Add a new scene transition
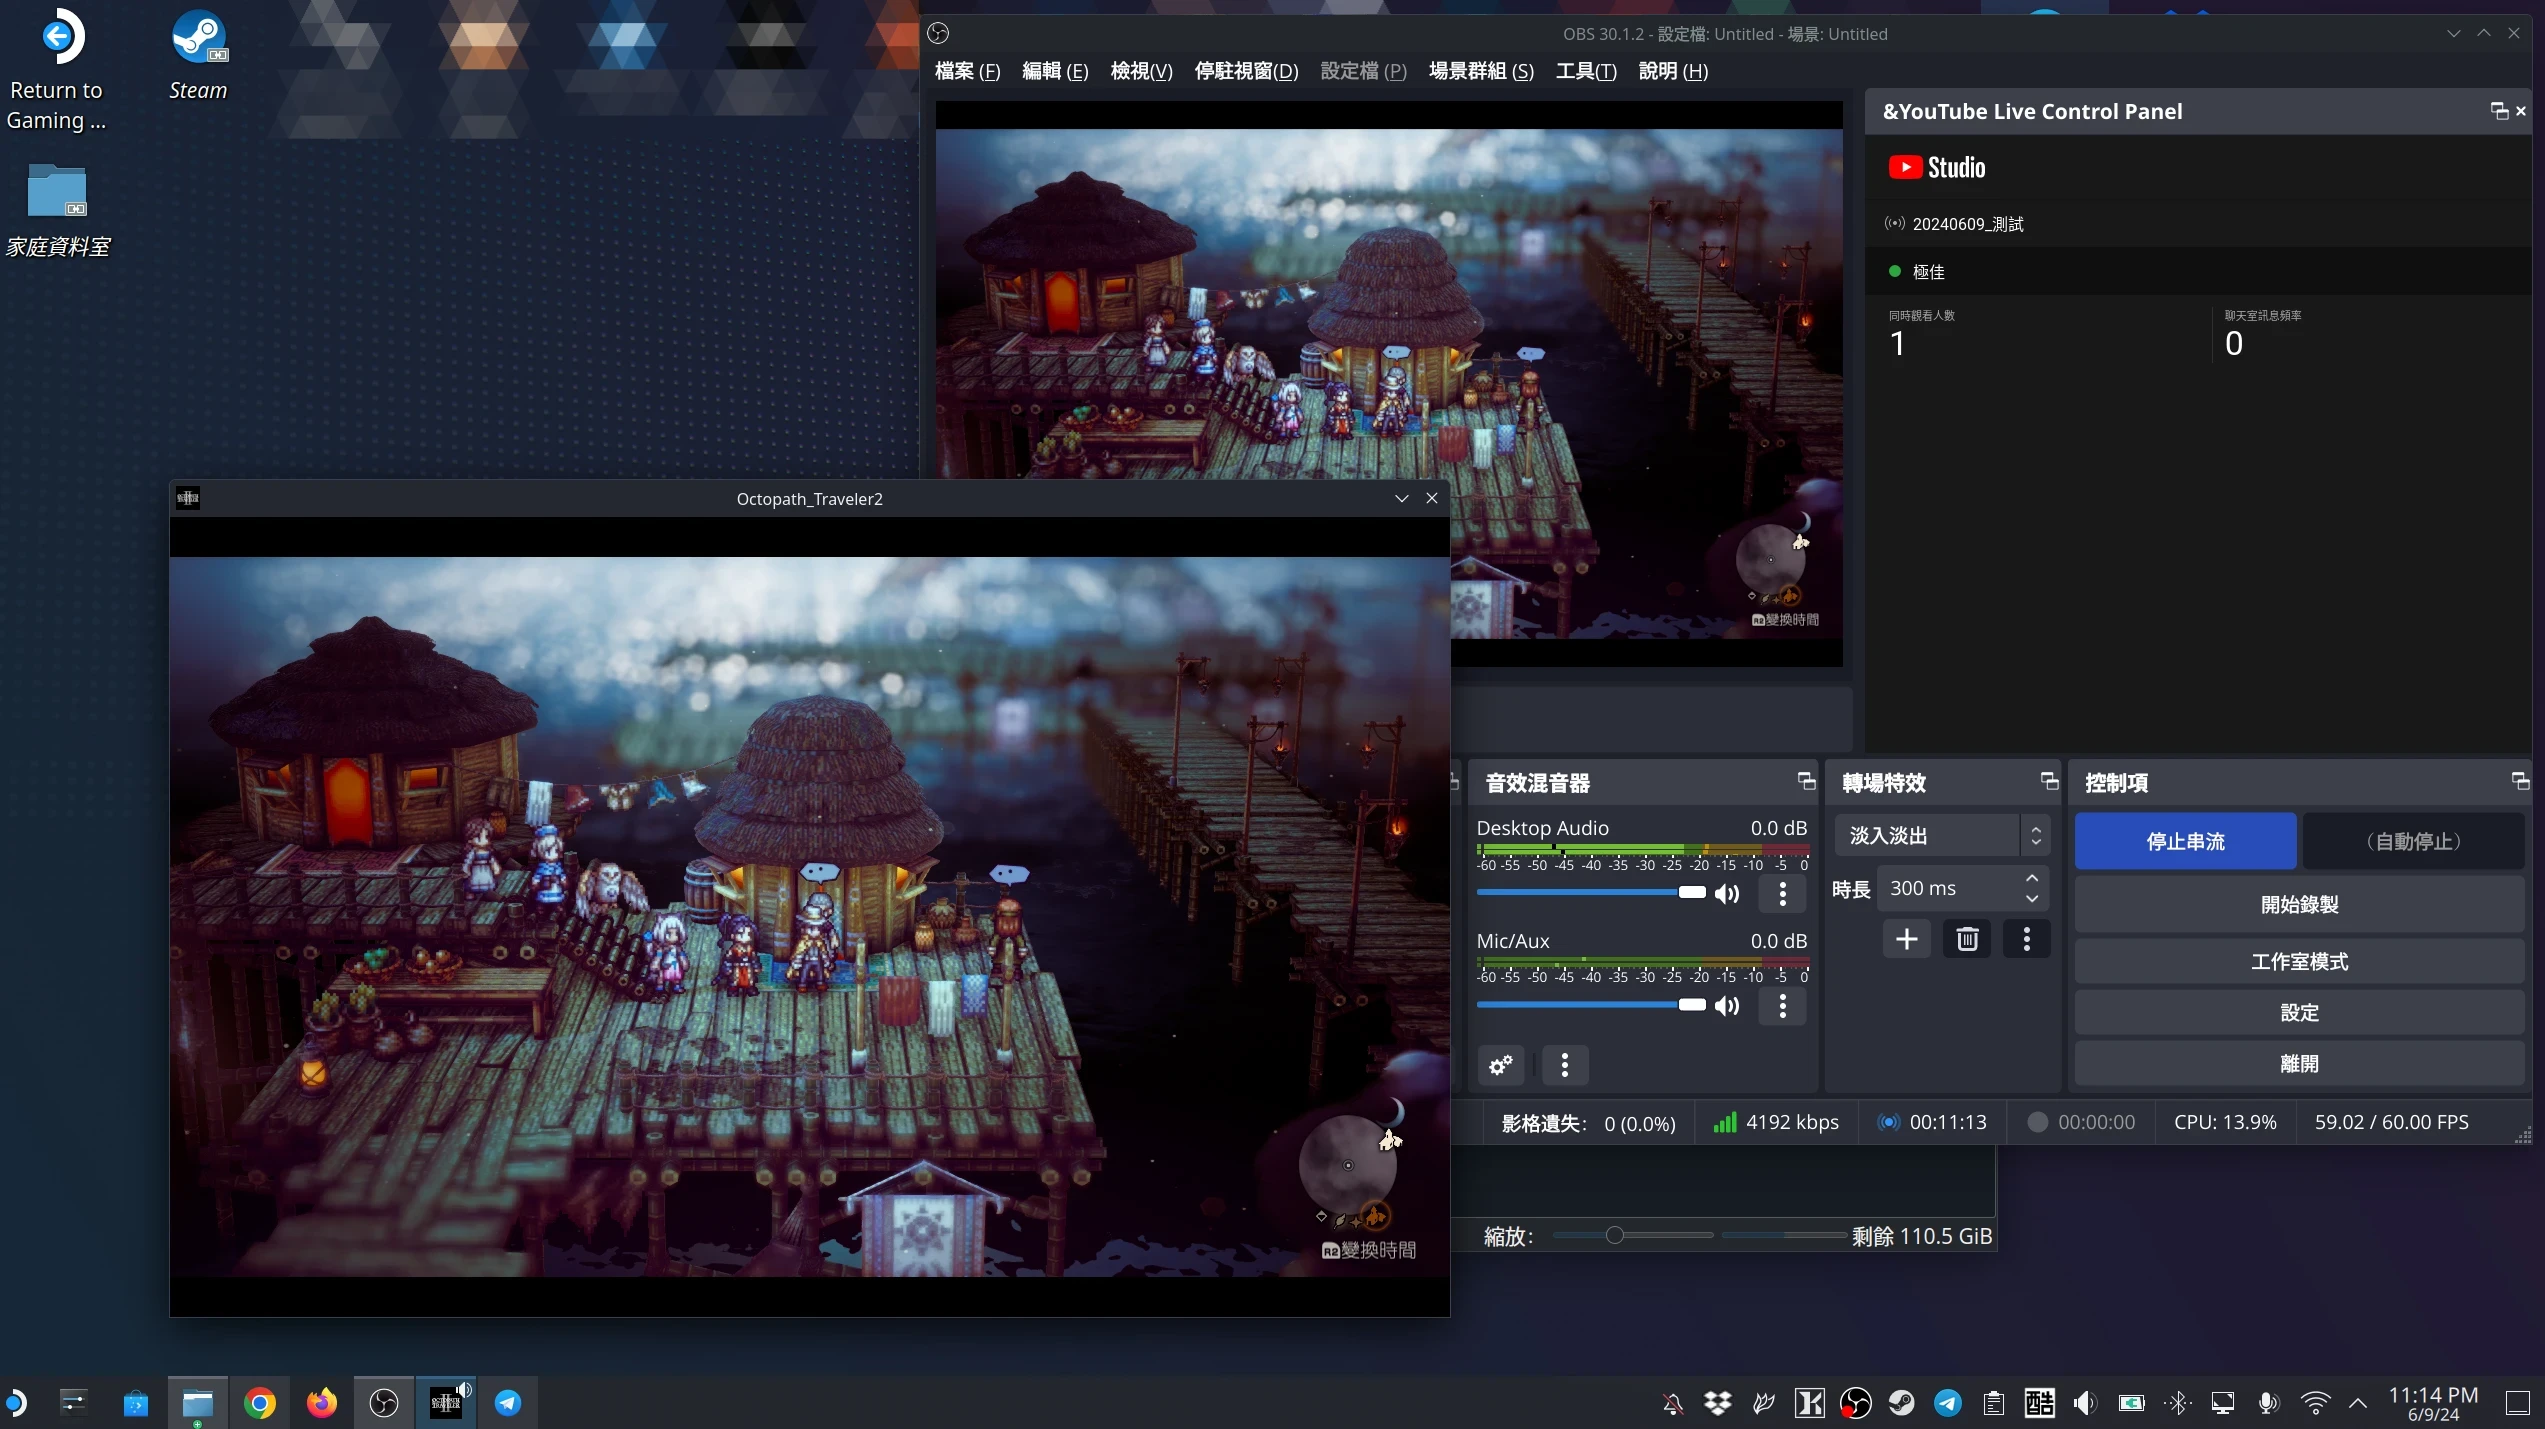Viewport: 2545px width, 1429px height. [x=1906, y=939]
